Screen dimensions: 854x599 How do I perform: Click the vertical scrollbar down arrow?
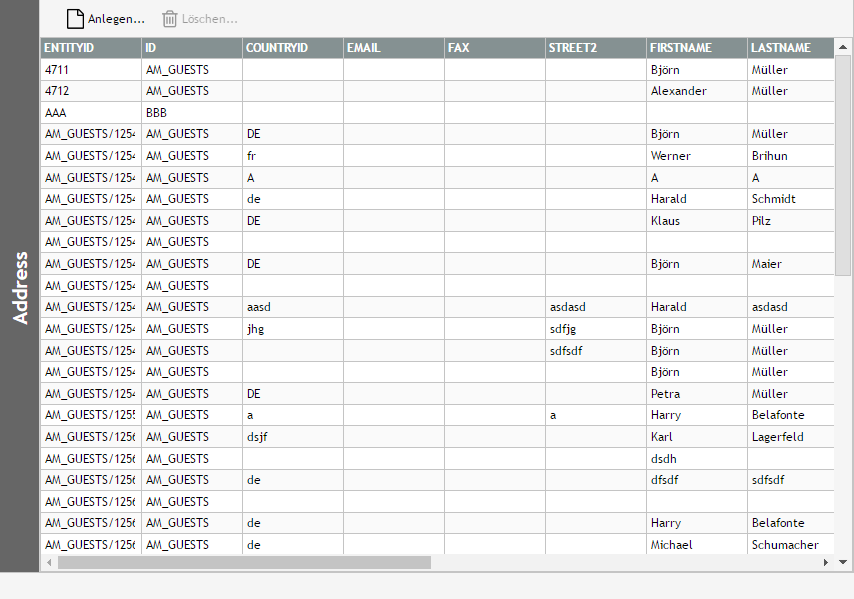click(842, 548)
